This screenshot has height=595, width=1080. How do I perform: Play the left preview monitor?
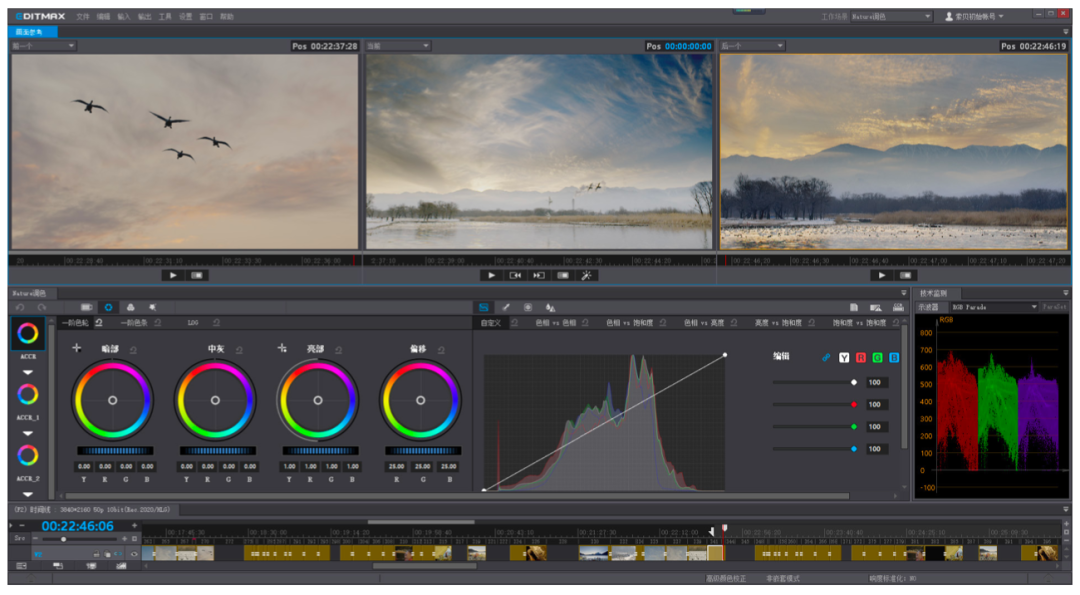click(173, 275)
